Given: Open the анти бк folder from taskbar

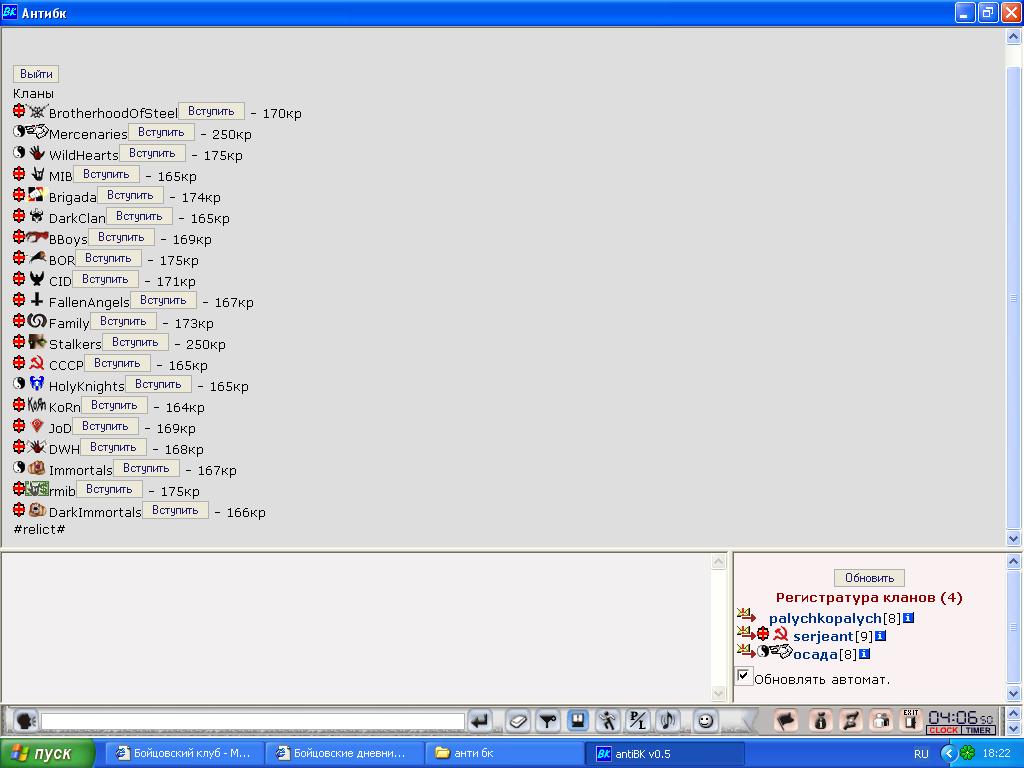Looking at the screenshot, I should [x=504, y=754].
